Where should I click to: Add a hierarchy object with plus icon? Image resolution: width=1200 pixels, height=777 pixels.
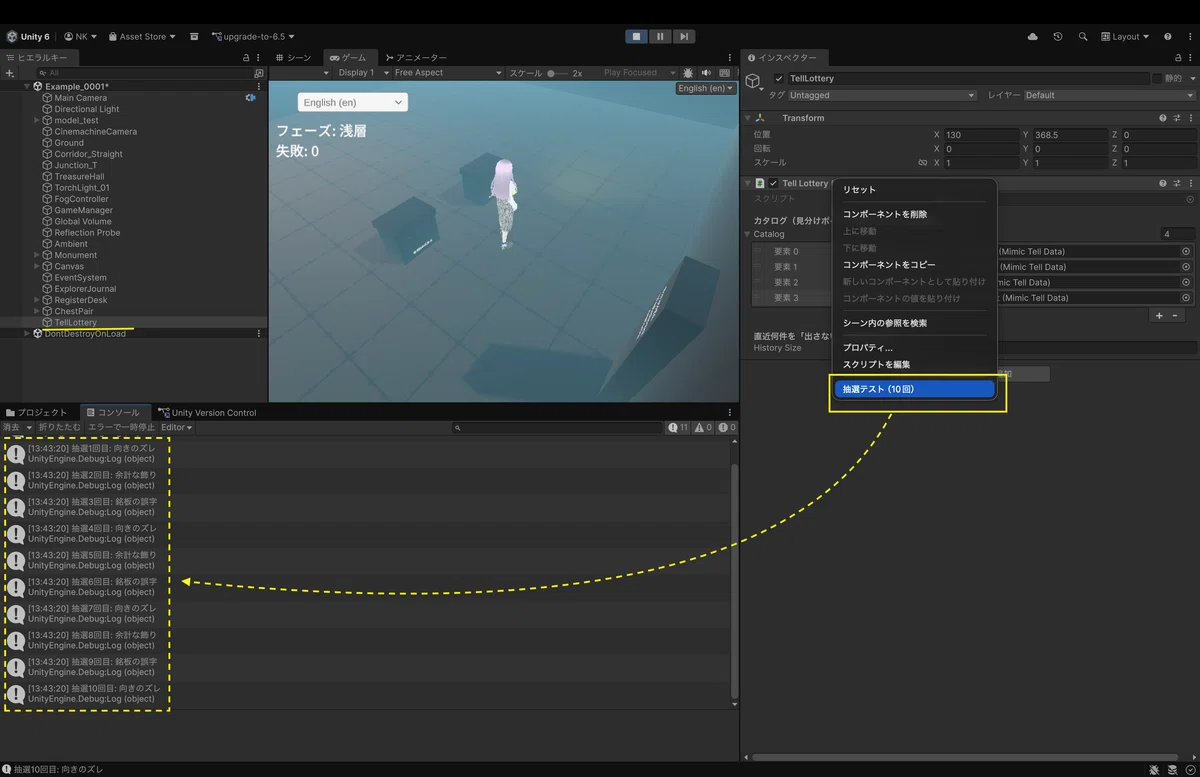point(10,73)
